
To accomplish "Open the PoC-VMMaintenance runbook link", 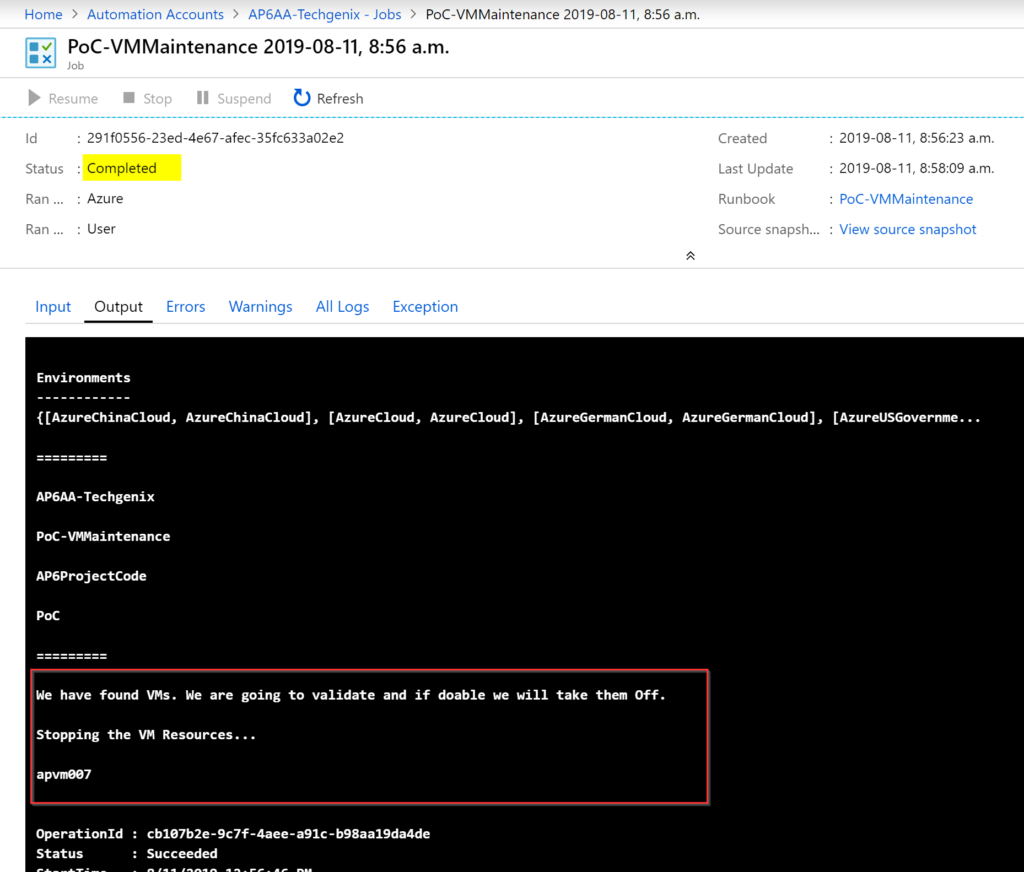I will pos(906,199).
